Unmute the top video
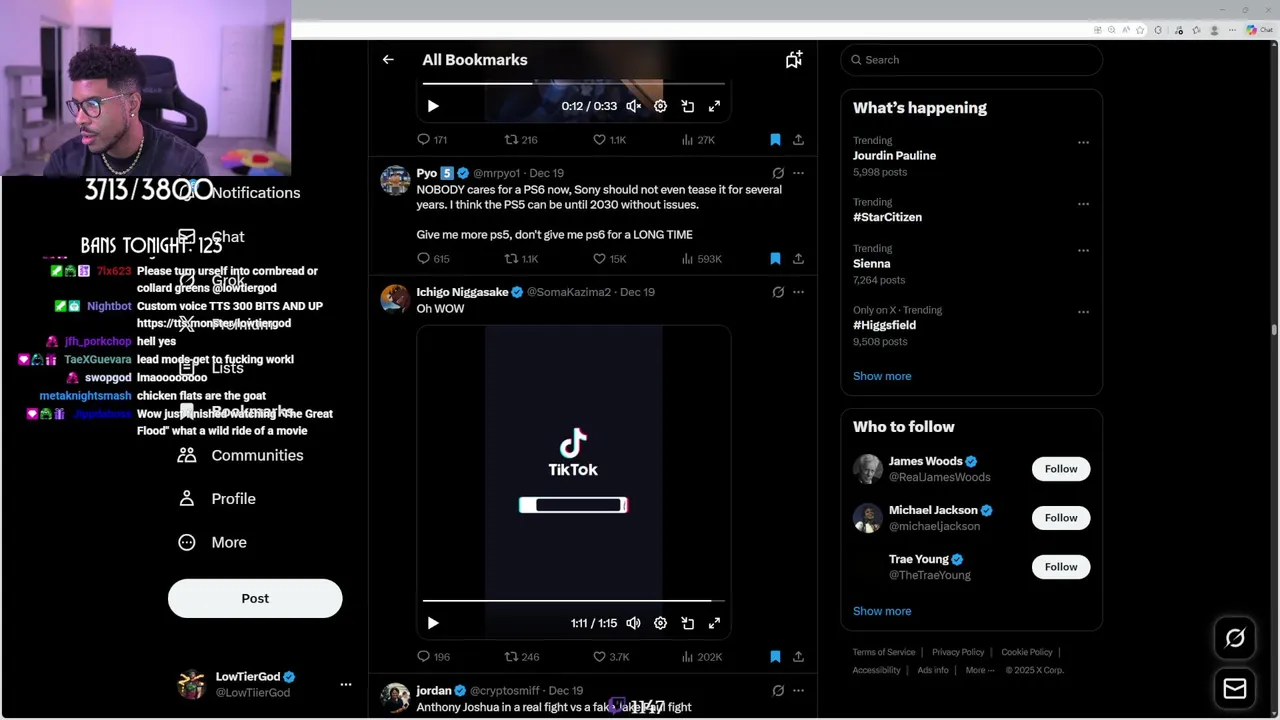This screenshot has width=1280, height=720. (x=633, y=106)
